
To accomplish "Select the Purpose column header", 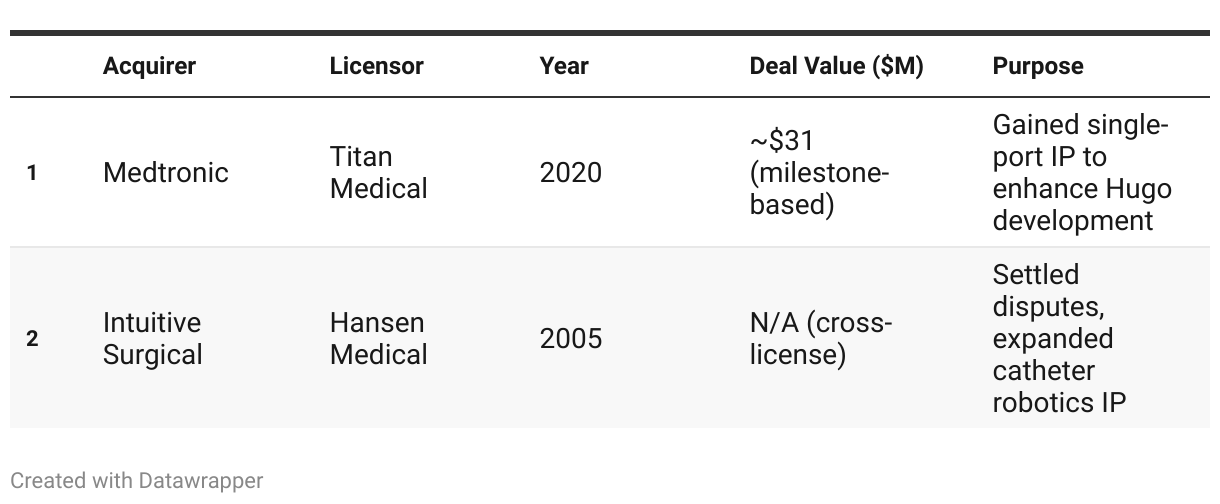I will 1037,66.
